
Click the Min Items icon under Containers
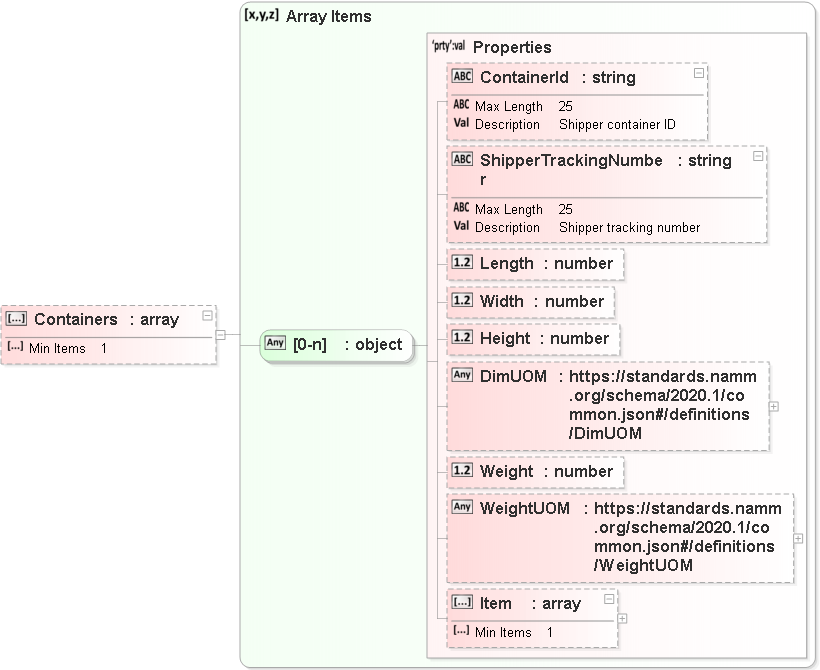pyautogui.click(x=15, y=346)
